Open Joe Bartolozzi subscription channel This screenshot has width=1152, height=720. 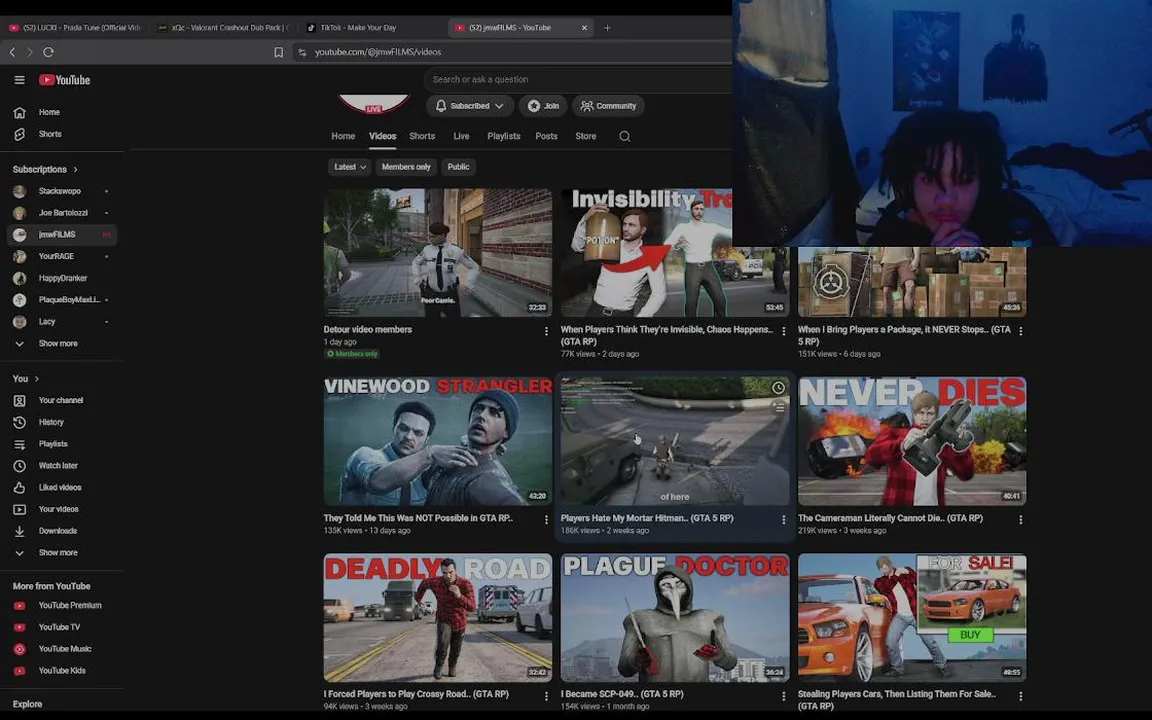click(62, 213)
